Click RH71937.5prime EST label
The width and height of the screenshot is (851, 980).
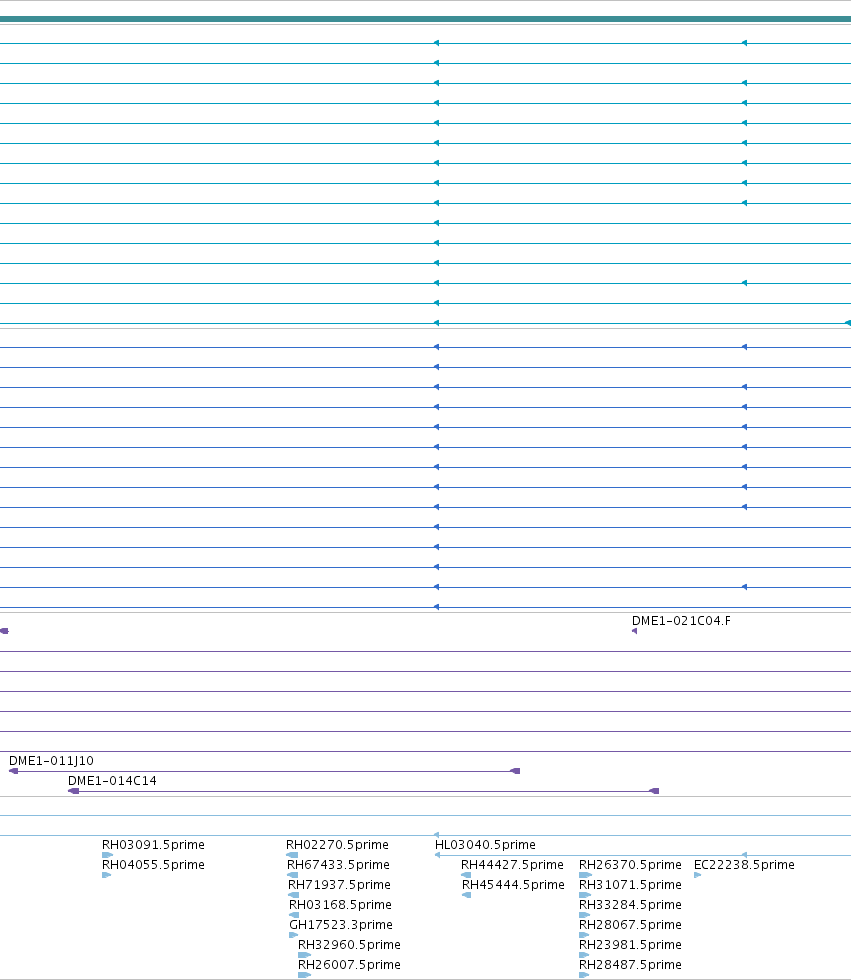click(x=339, y=884)
